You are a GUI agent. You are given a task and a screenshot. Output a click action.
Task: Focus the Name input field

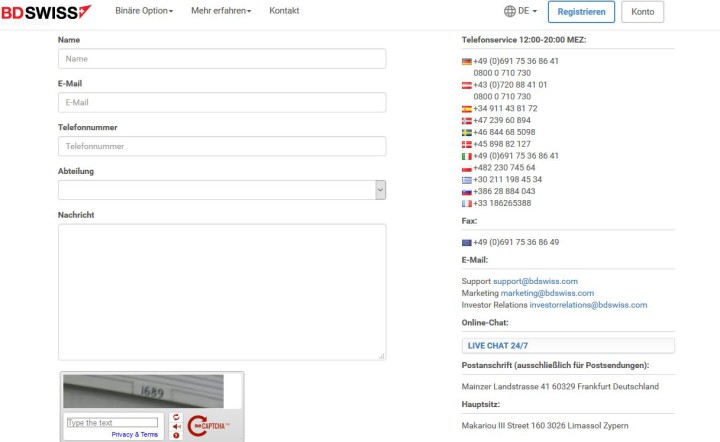222,59
